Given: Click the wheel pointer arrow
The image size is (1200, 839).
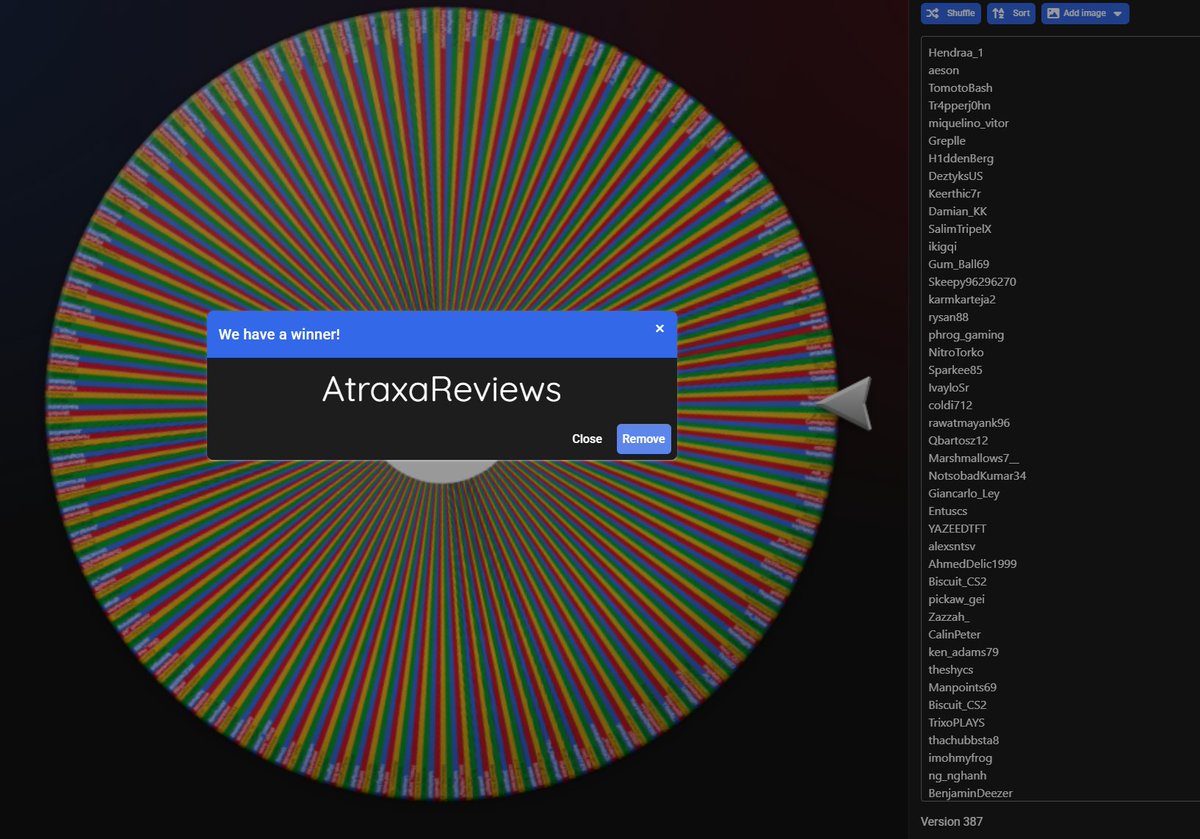Looking at the screenshot, I should coord(845,403).
